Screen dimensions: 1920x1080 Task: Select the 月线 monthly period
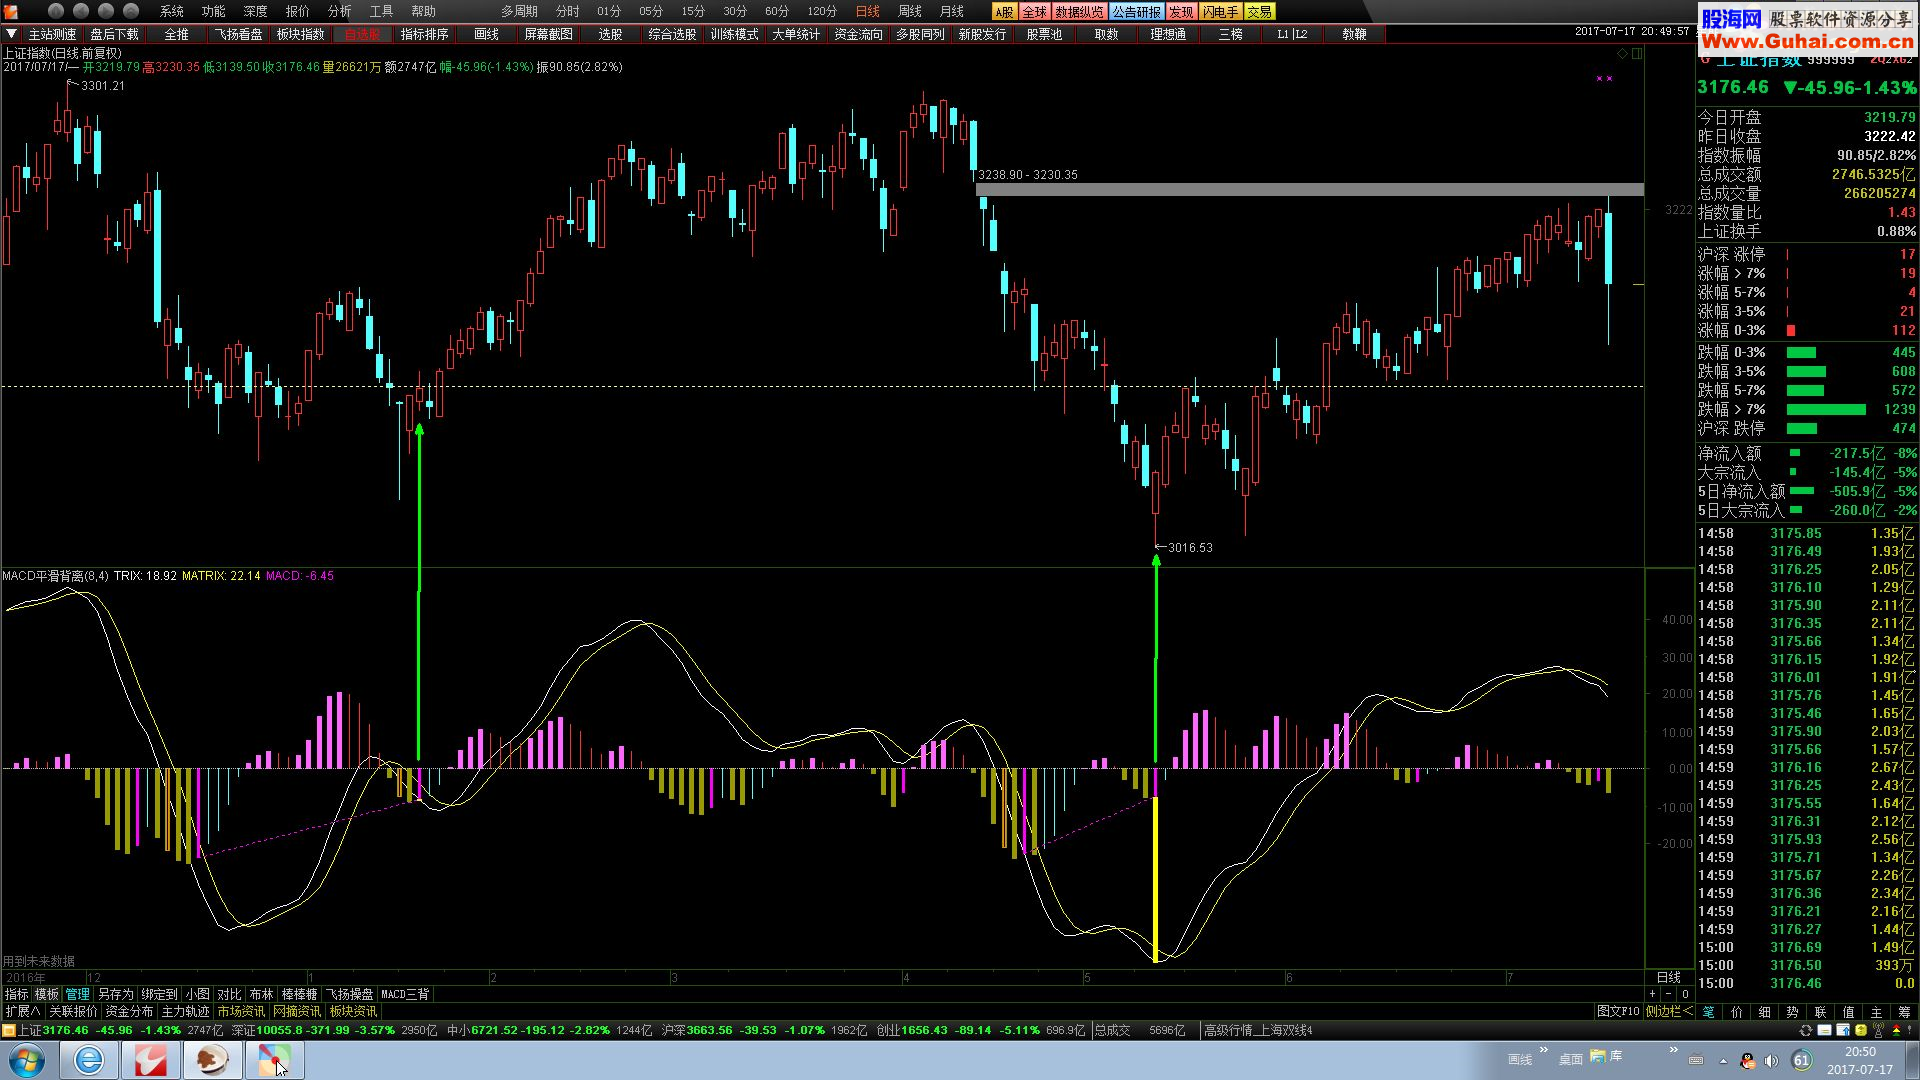coord(952,11)
